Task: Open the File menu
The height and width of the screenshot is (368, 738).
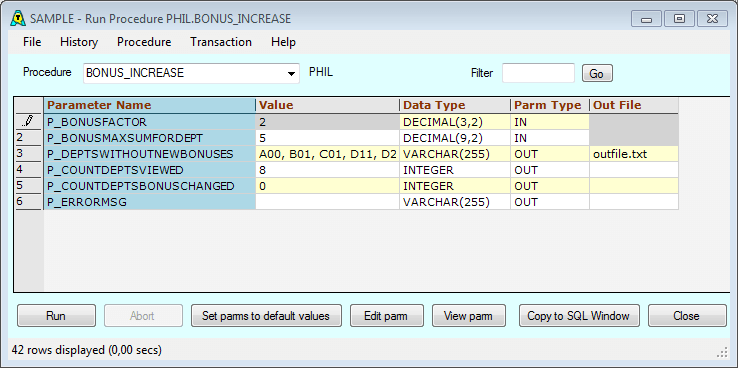Action: (32, 42)
